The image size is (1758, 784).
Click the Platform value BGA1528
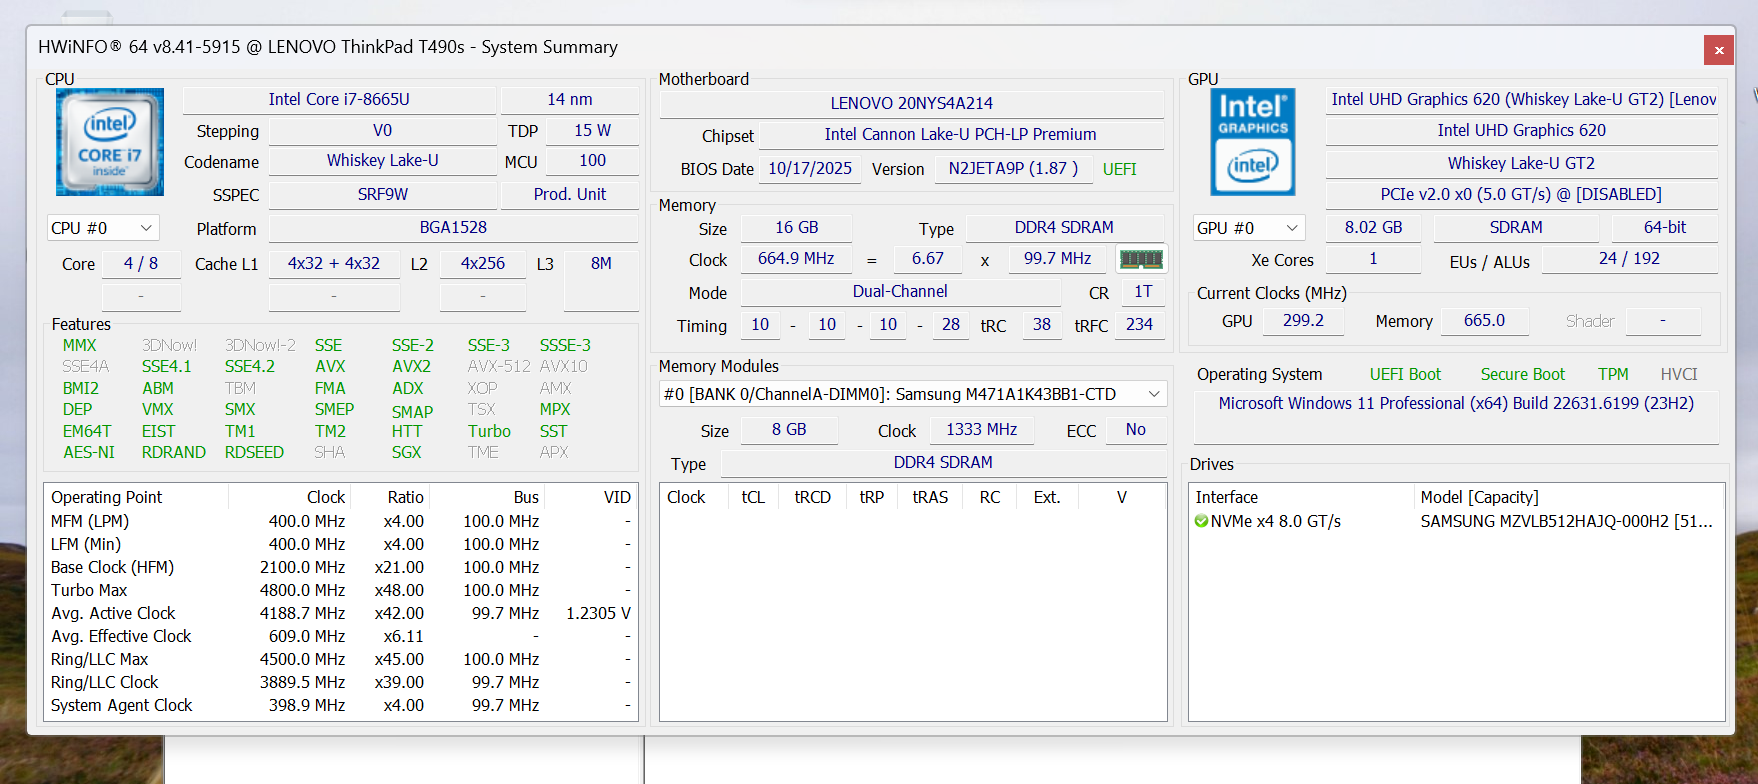pos(453,227)
